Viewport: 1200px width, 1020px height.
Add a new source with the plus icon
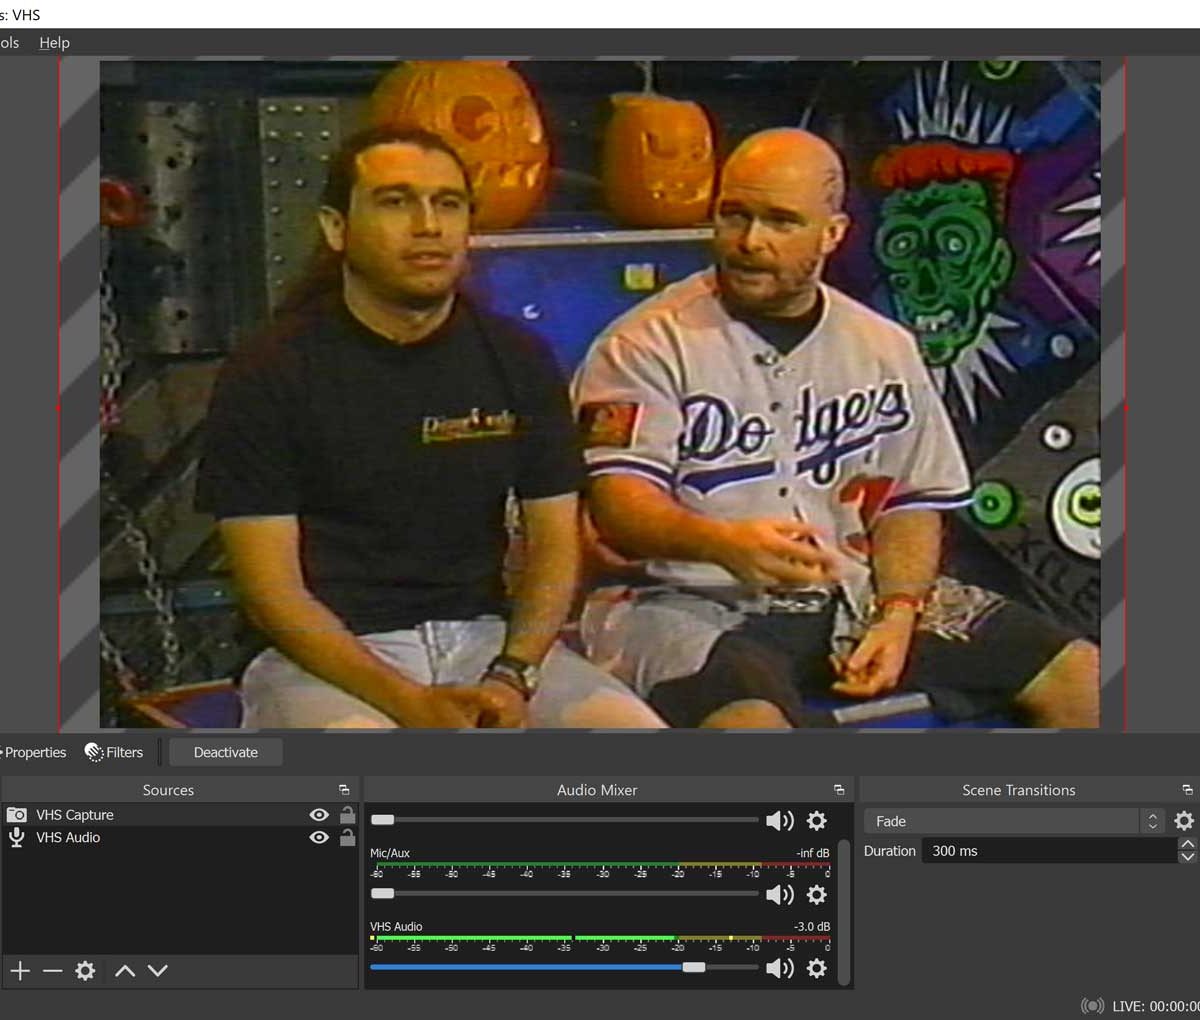click(20, 971)
